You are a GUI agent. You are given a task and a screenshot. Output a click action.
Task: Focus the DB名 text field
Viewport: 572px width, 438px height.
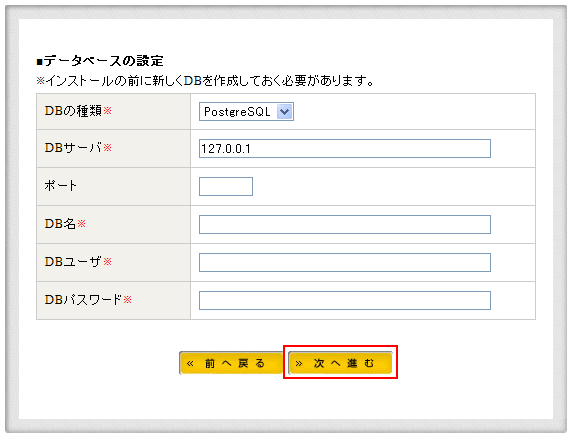coord(345,224)
